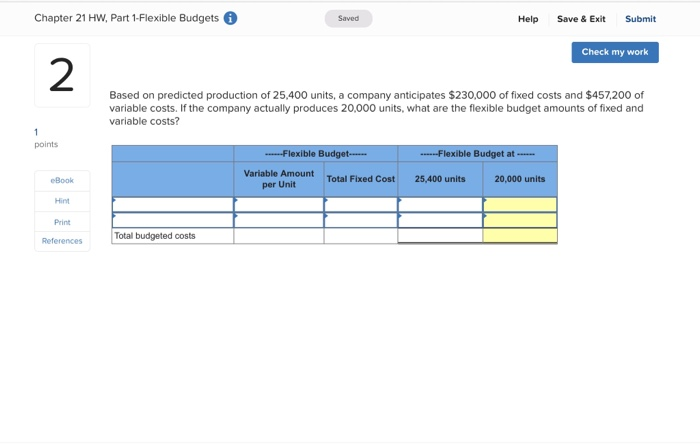Click the Check my work button
The width and height of the screenshot is (700, 446).
615,52
